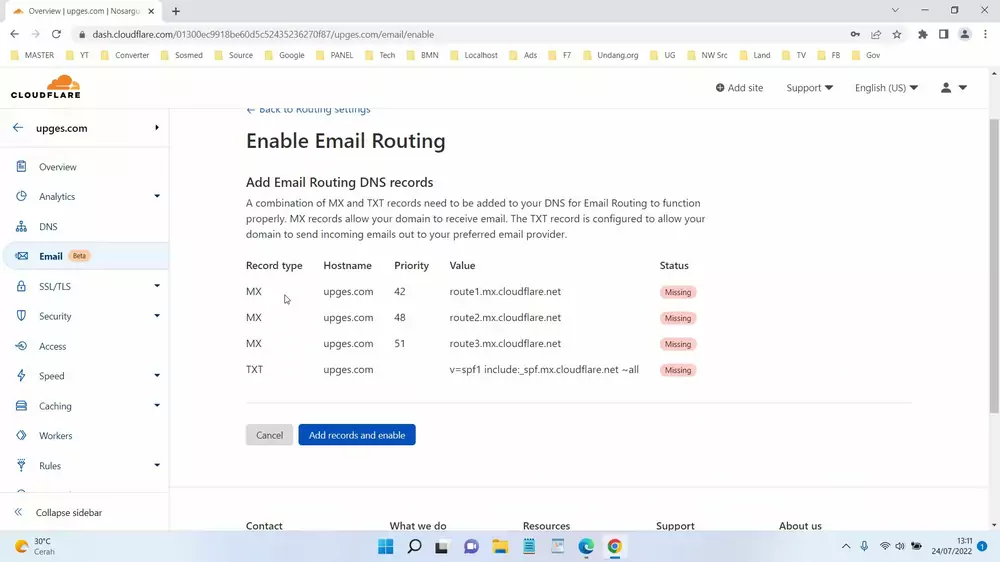Open the weather widget 30°C Cerah

tap(36, 547)
